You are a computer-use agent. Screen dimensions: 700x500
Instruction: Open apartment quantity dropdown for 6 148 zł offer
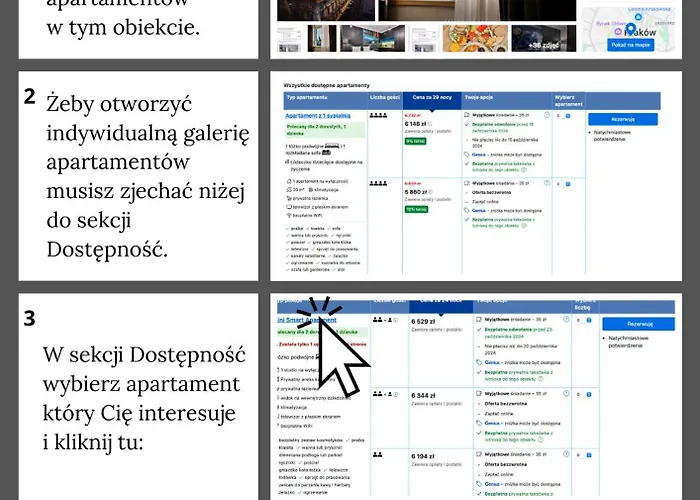pyautogui.click(x=561, y=116)
